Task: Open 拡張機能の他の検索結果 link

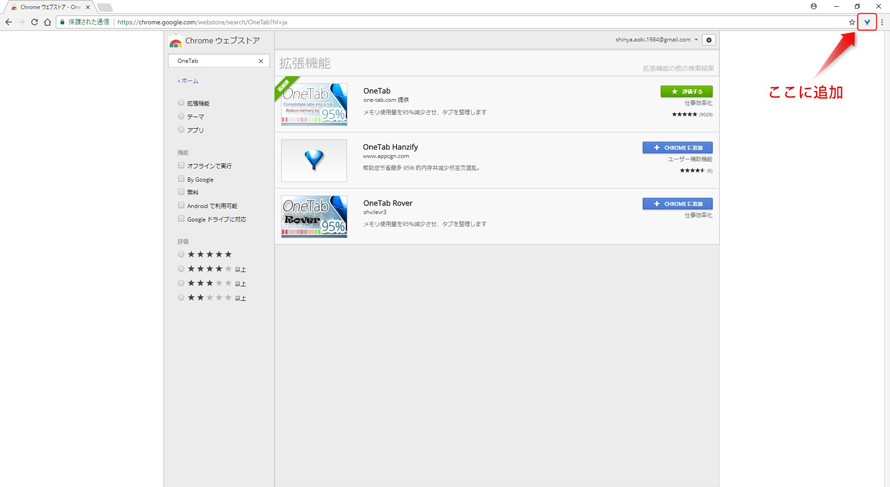Action: [678, 68]
